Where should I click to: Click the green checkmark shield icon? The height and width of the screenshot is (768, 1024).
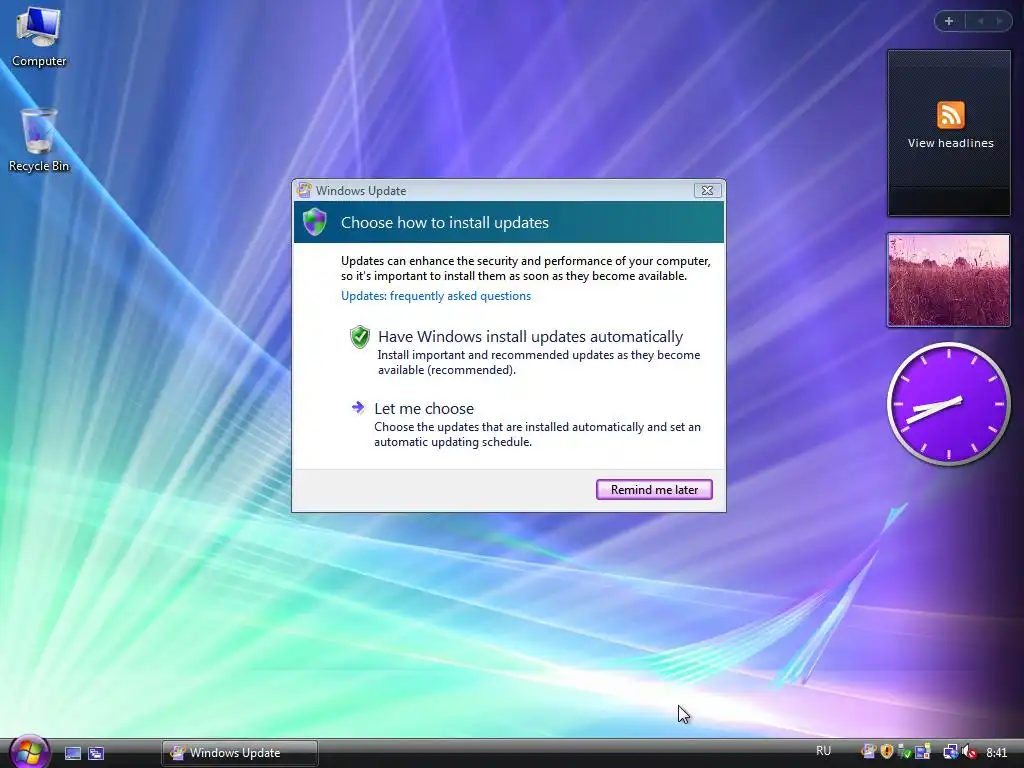click(360, 337)
